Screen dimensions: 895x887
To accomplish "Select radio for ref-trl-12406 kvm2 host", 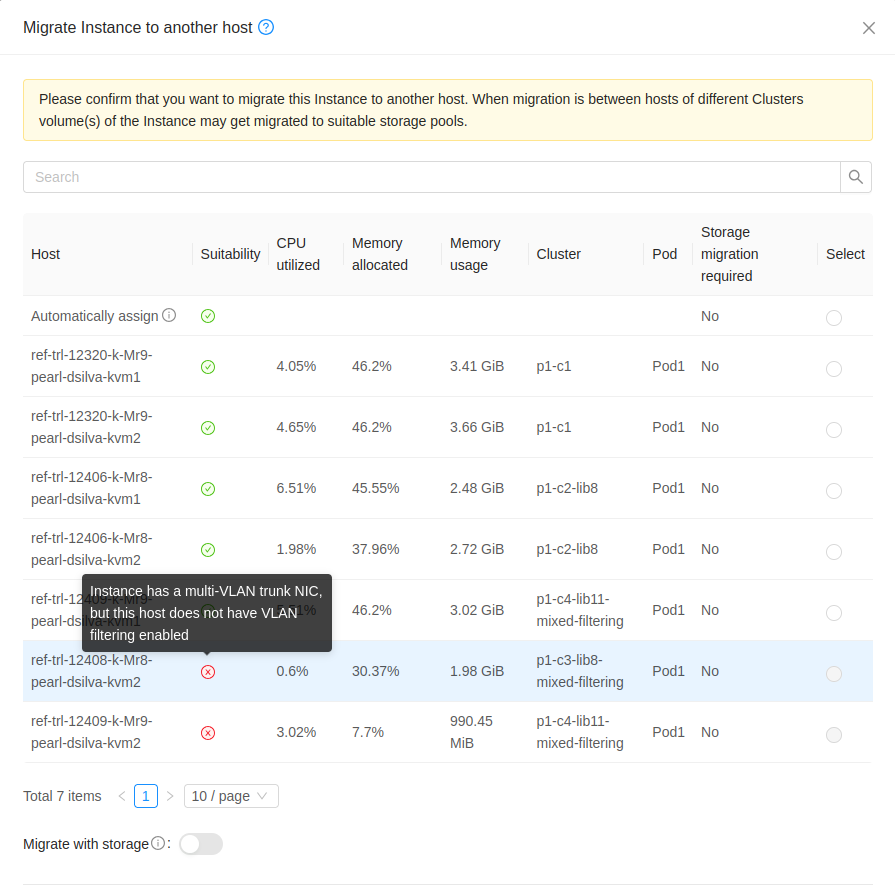I will click(x=834, y=552).
